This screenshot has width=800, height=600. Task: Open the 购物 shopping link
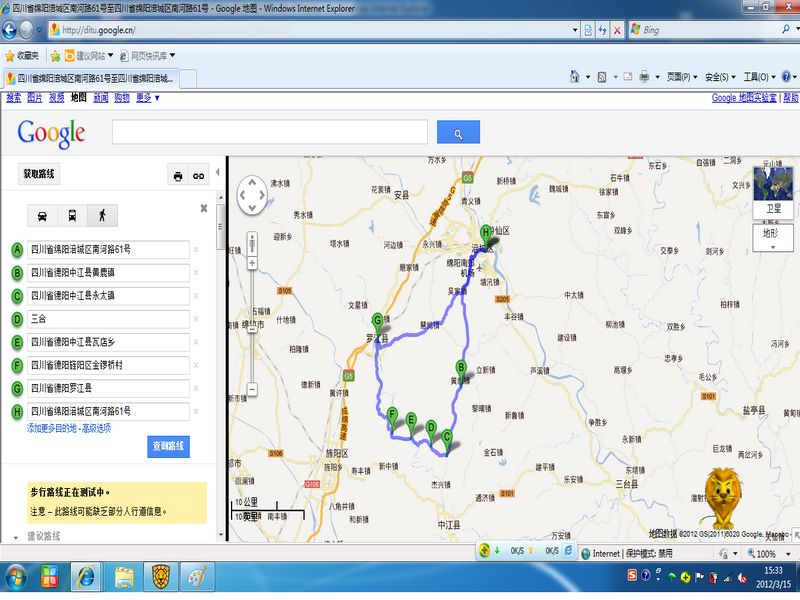122,98
